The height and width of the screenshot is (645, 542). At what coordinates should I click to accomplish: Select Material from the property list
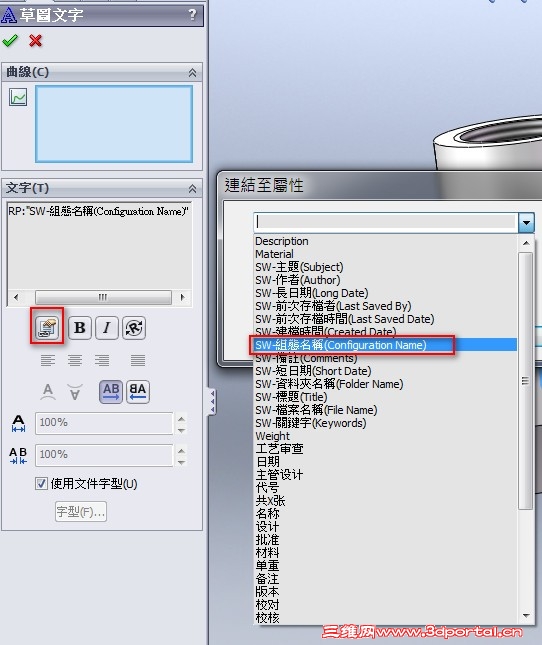(x=274, y=254)
